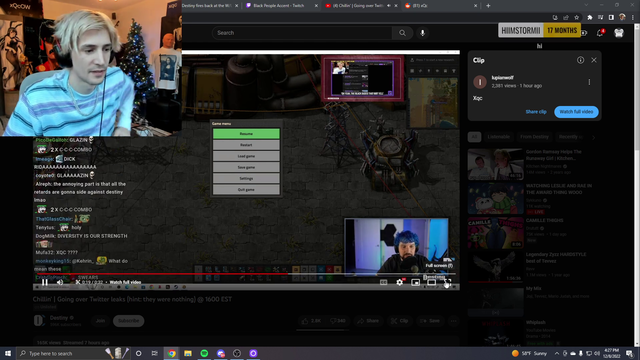The image size is (640, 360).
Task: Expand the system tray hidden icons
Action: pos(557,353)
